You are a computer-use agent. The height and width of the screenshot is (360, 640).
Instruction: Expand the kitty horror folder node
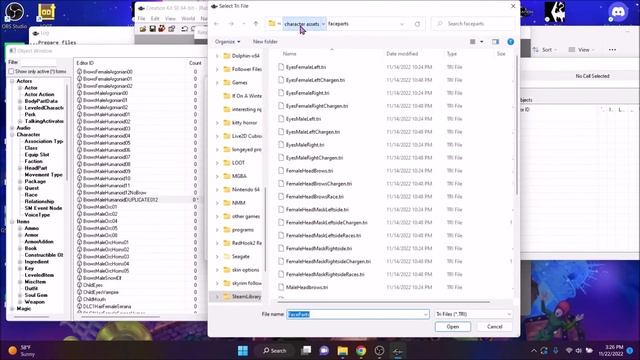pyautogui.click(x=217, y=123)
